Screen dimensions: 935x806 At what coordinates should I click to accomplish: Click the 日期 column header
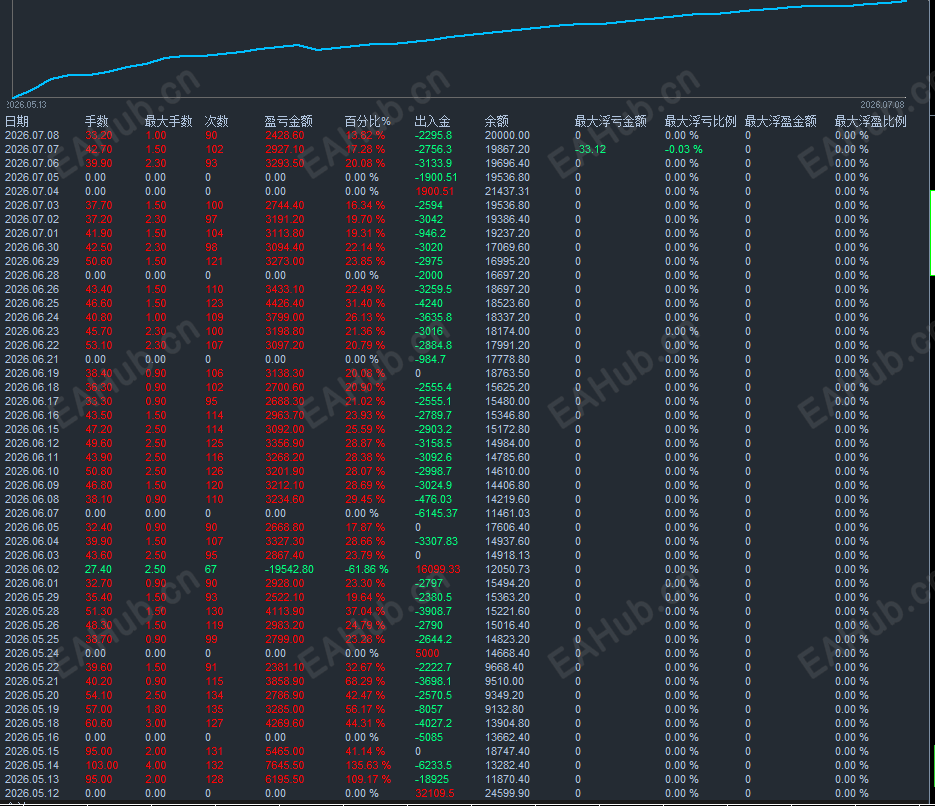[17, 122]
